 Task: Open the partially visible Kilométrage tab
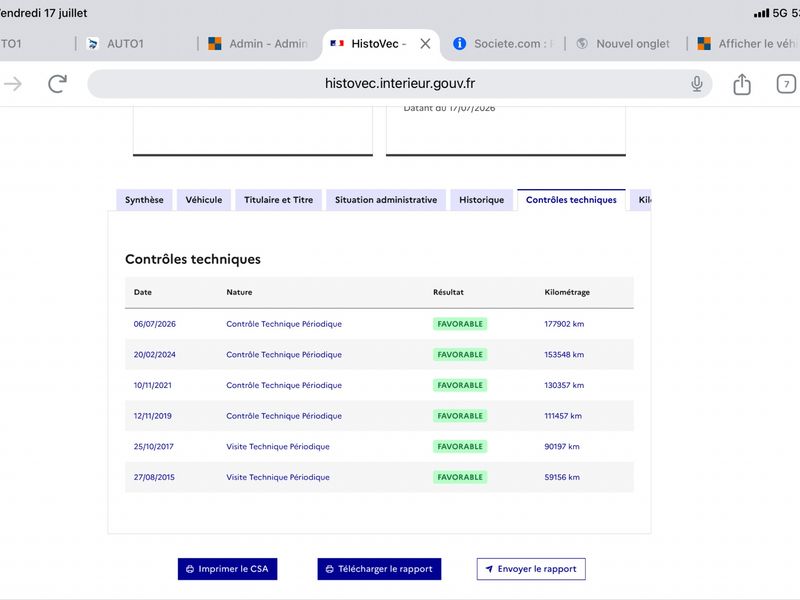(x=641, y=200)
